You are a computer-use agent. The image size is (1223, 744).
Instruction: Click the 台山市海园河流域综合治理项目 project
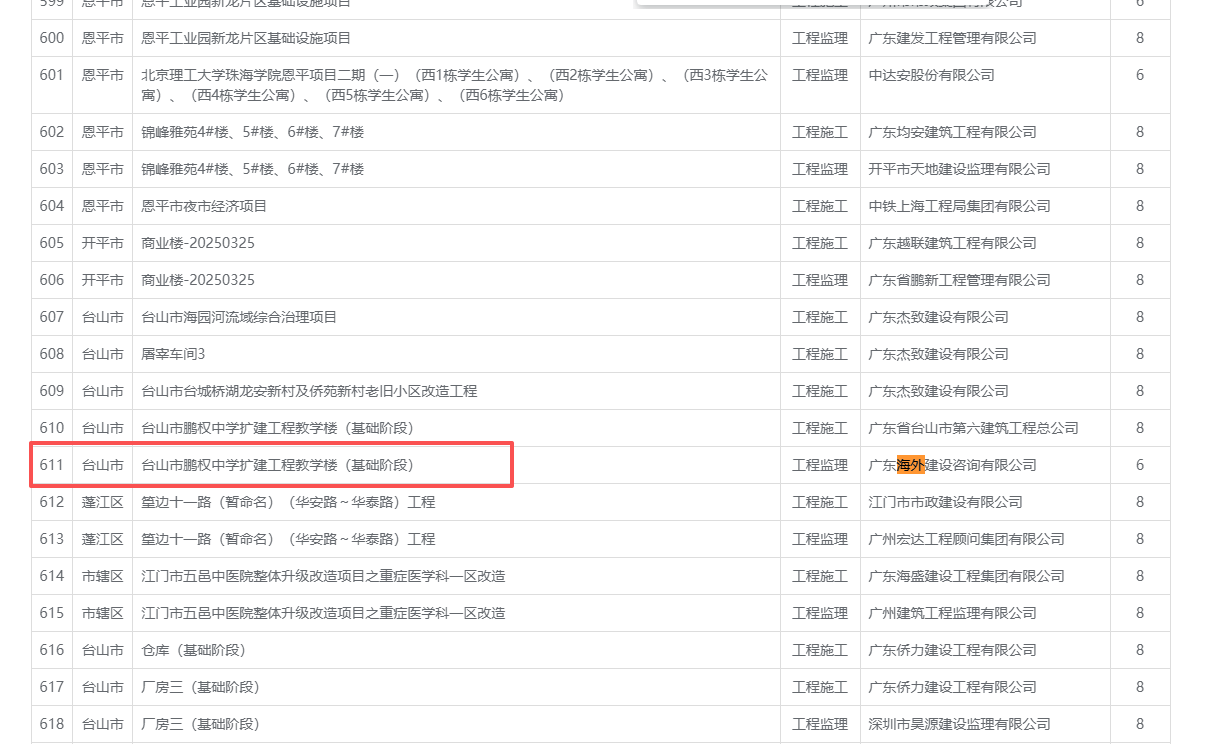coord(239,317)
